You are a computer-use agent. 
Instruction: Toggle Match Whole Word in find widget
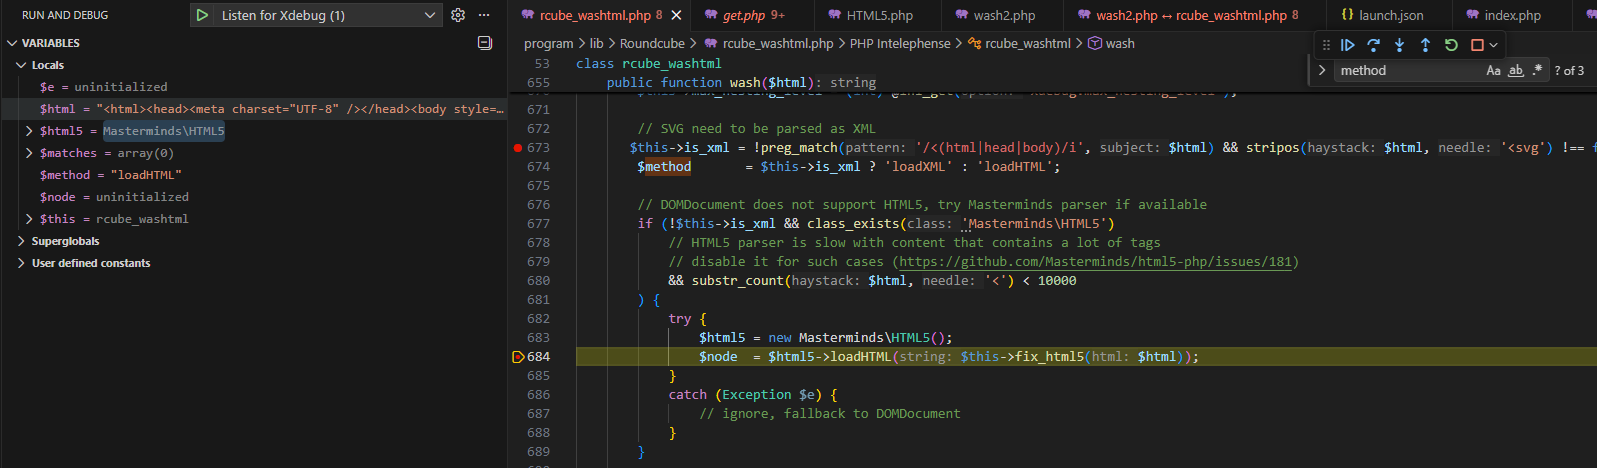[1516, 70]
